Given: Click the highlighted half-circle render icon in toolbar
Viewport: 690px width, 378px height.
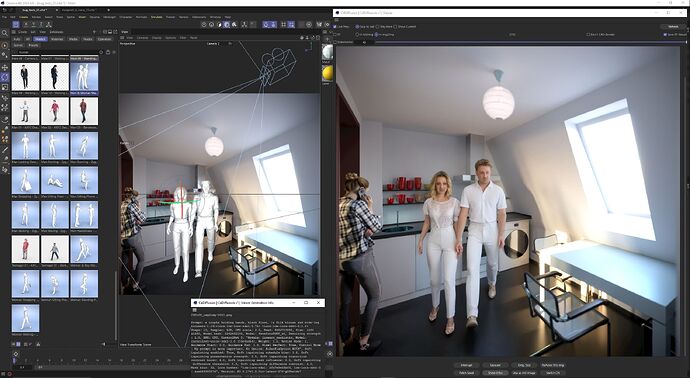Looking at the screenshot, I should click(227, 24).
